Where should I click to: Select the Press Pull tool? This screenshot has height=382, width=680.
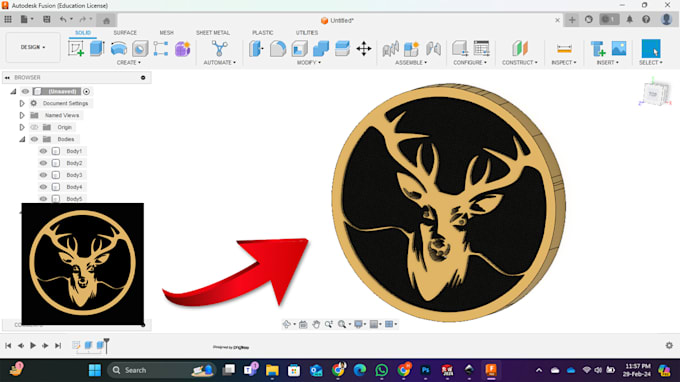(256, 48)
